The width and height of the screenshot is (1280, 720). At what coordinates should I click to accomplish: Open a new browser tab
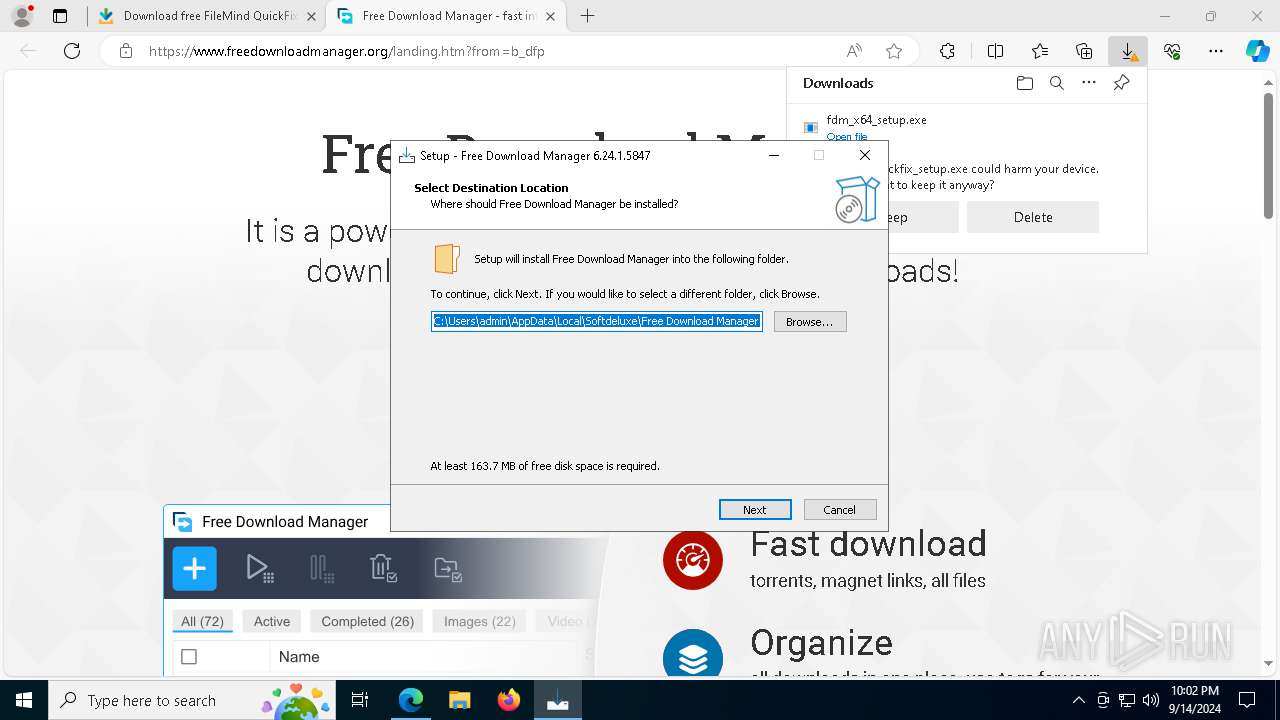tap(587, 16)
